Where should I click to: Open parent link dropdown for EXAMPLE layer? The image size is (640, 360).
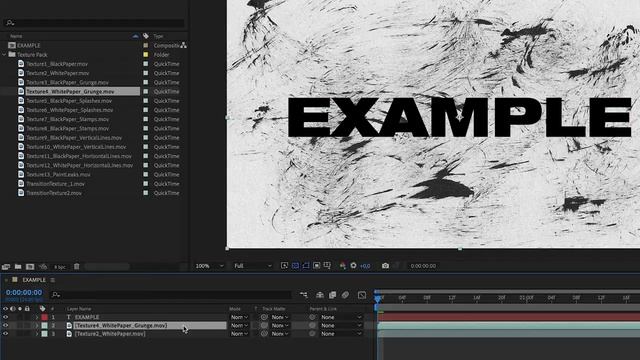pos(341,317)
